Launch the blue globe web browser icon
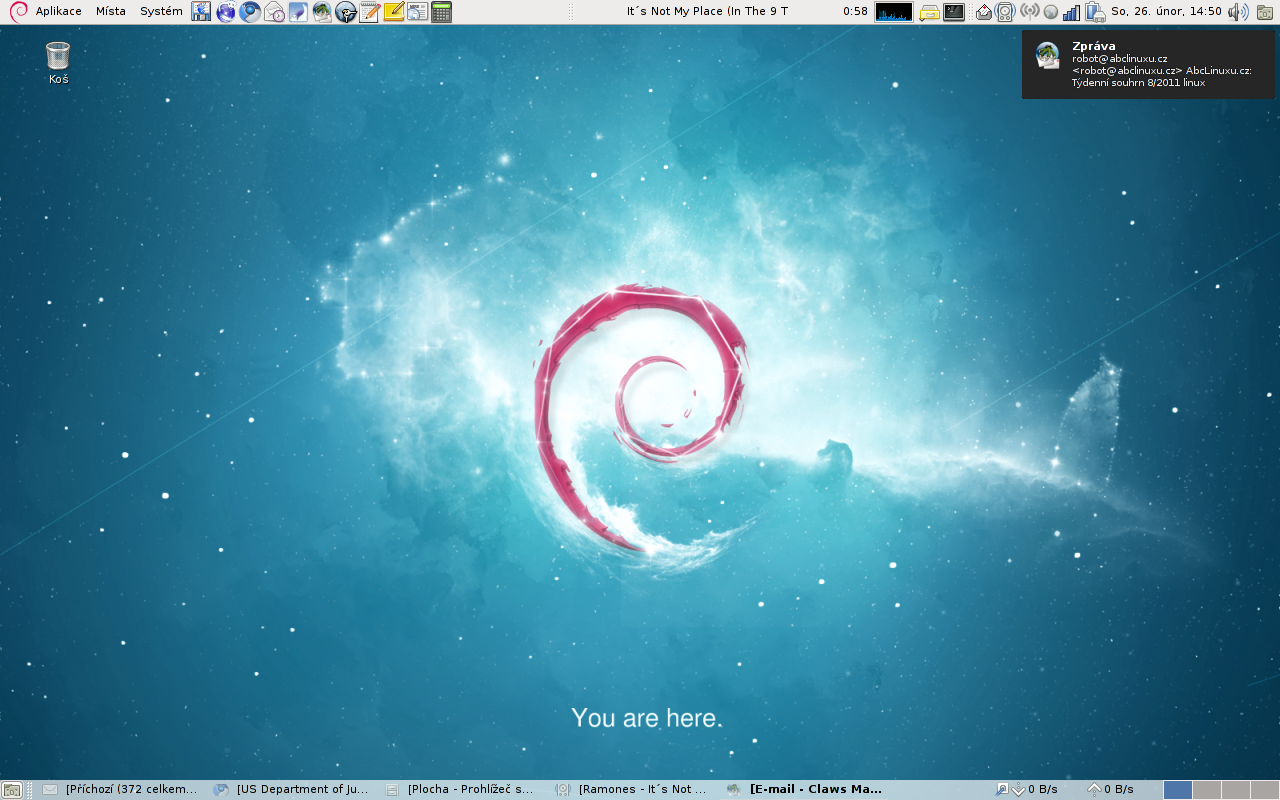This screenshot has width=1280, height=800. tap(226, 12)
